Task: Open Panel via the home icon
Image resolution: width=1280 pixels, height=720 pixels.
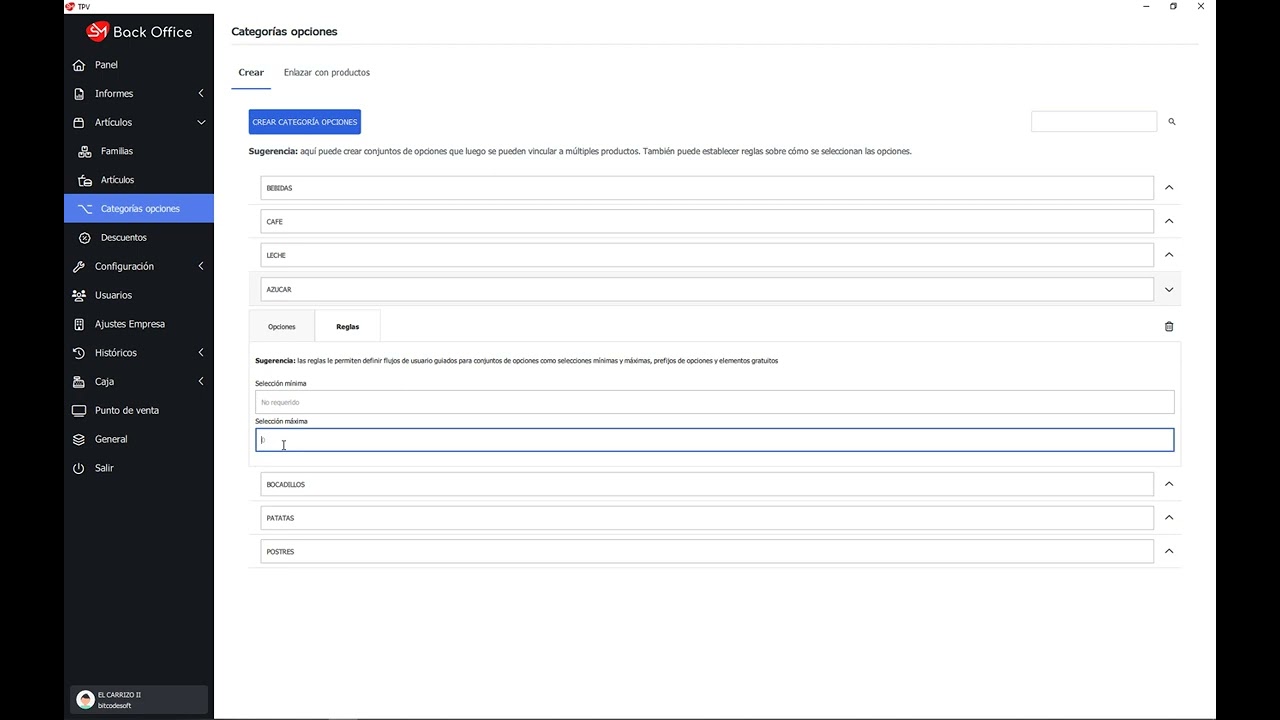Action: (x=79, y=65)
